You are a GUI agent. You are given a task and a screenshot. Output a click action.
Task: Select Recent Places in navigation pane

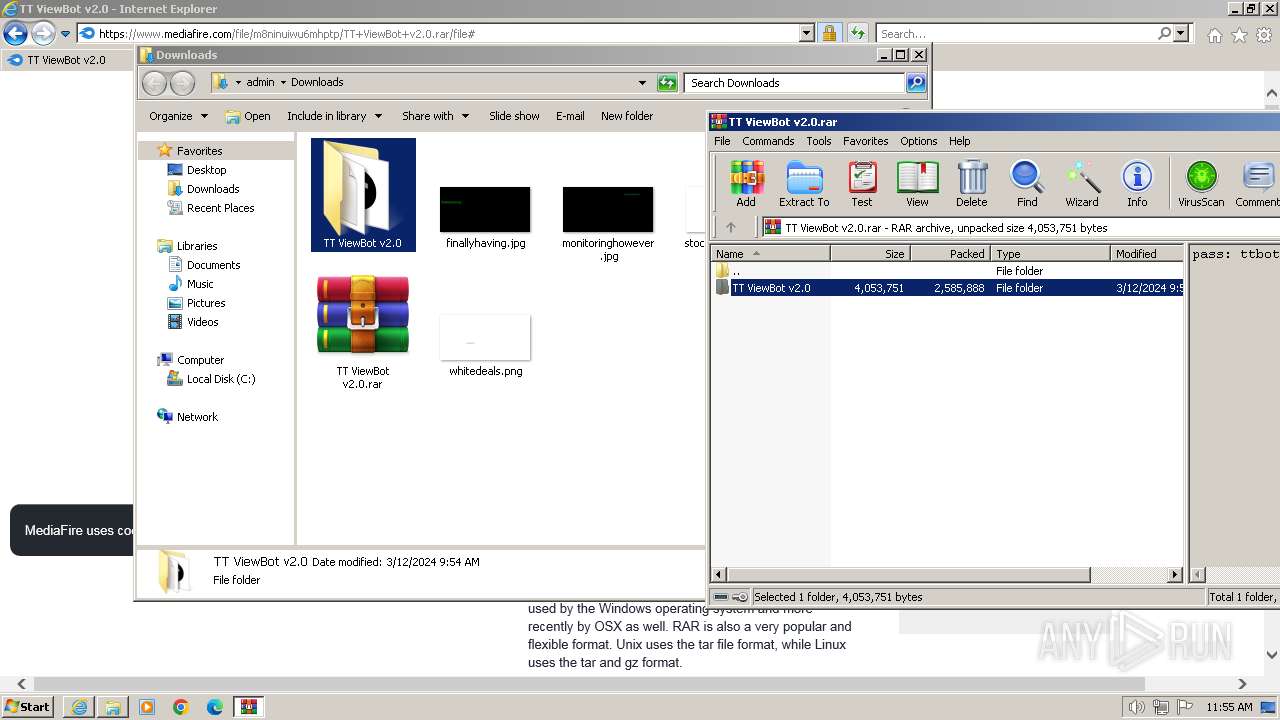(220, 208)
